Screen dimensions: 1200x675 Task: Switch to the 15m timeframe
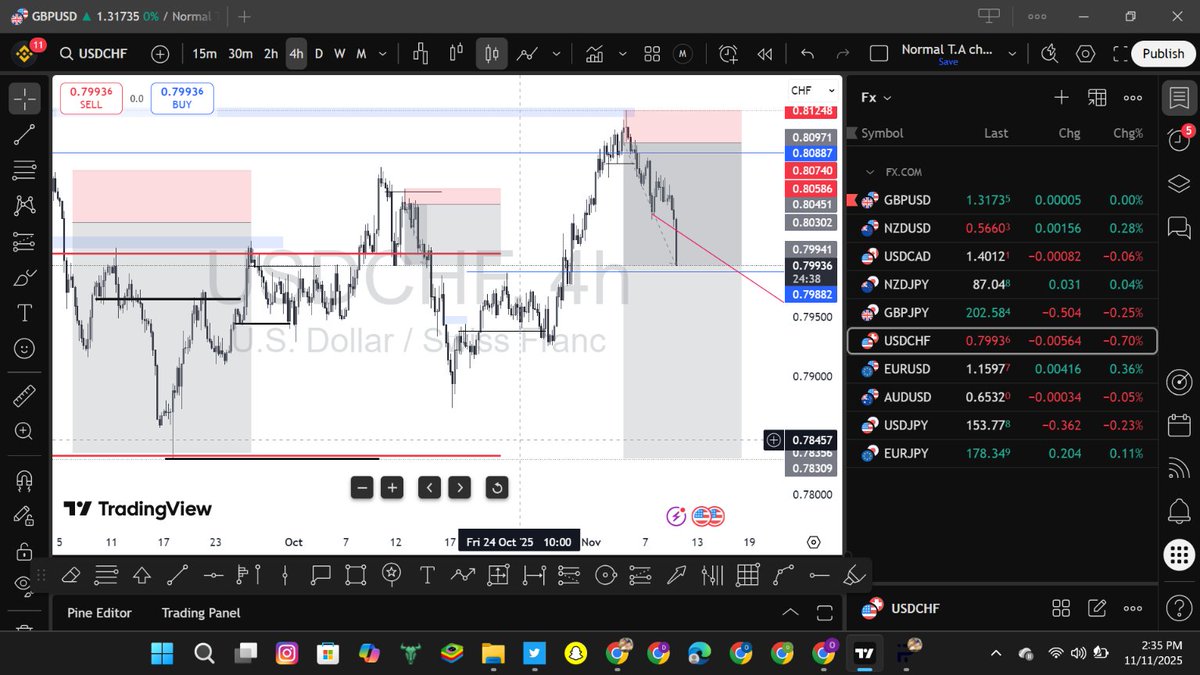pos(204,54)
